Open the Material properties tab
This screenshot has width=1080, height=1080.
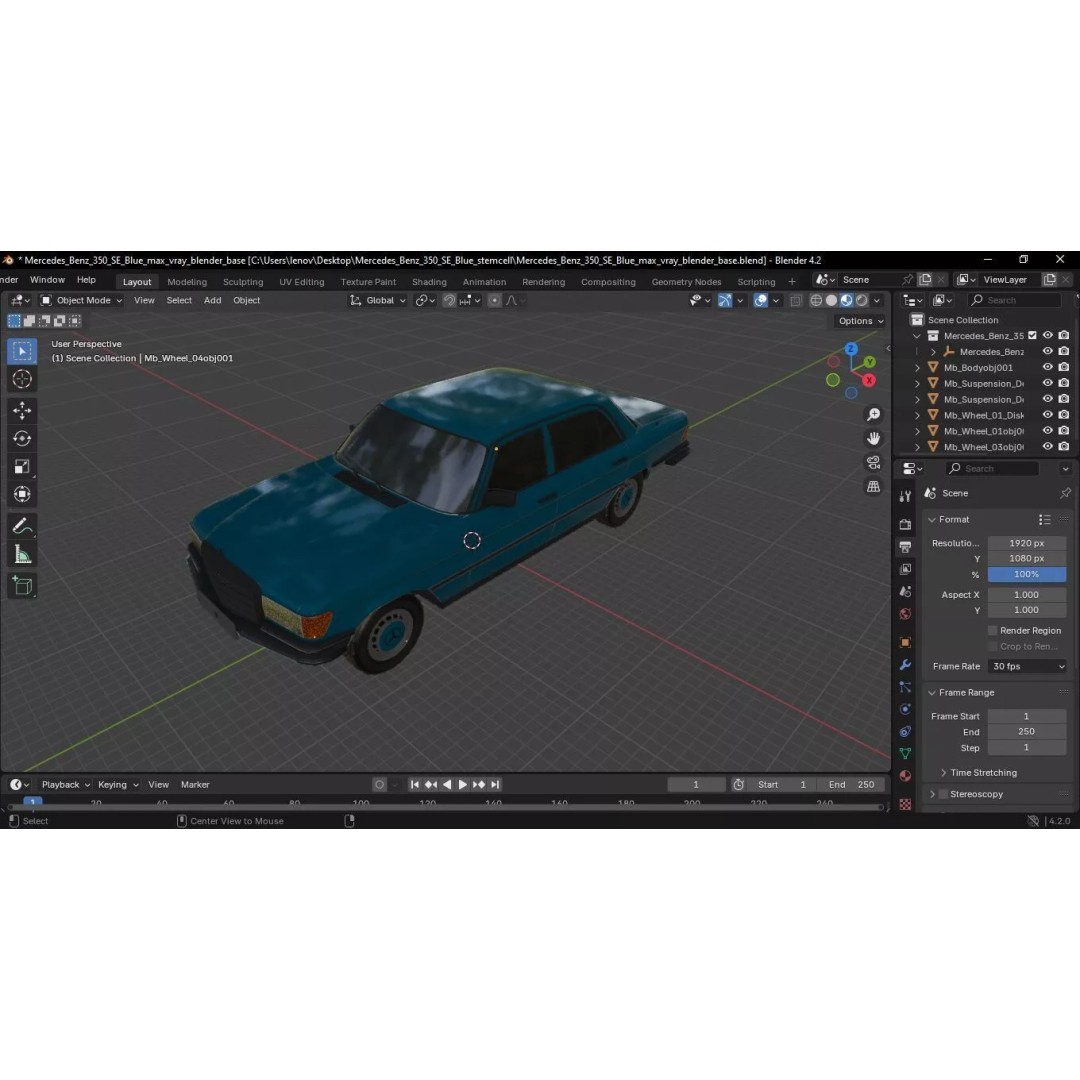pyautogui.click(x=906, y=776)
